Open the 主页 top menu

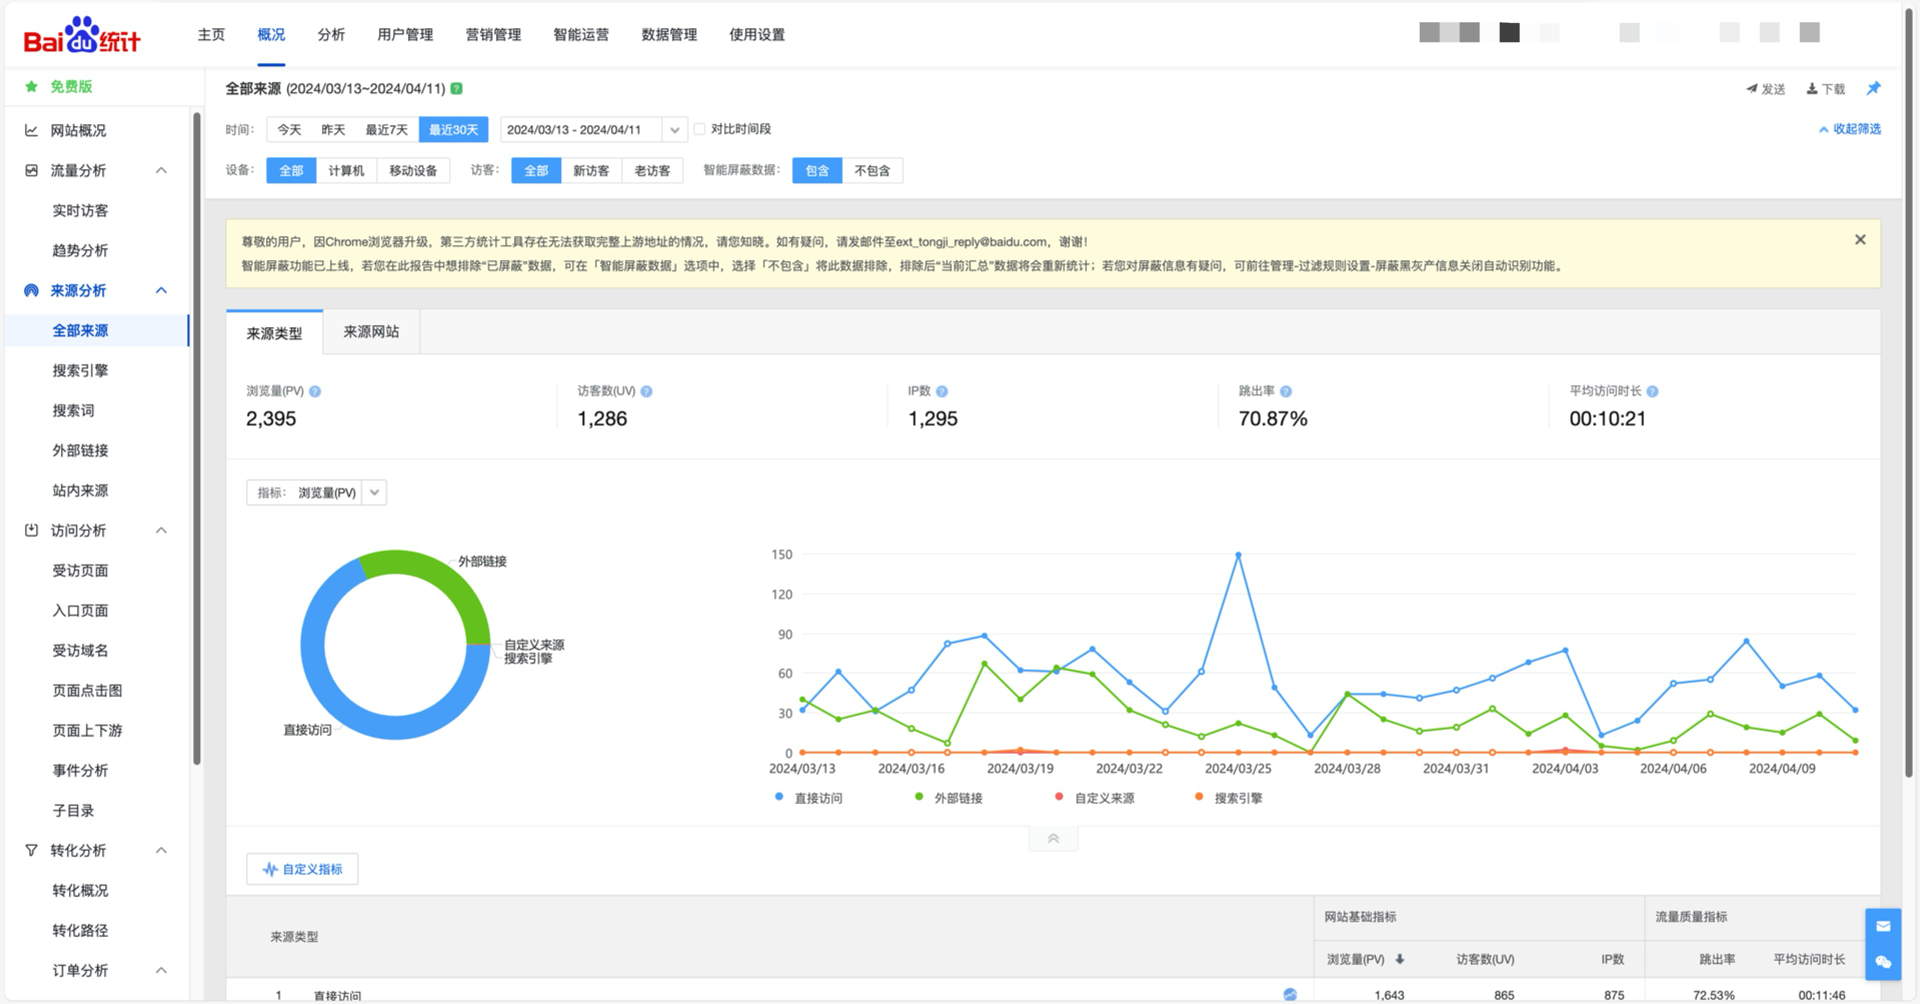click(x=211, y=35)
